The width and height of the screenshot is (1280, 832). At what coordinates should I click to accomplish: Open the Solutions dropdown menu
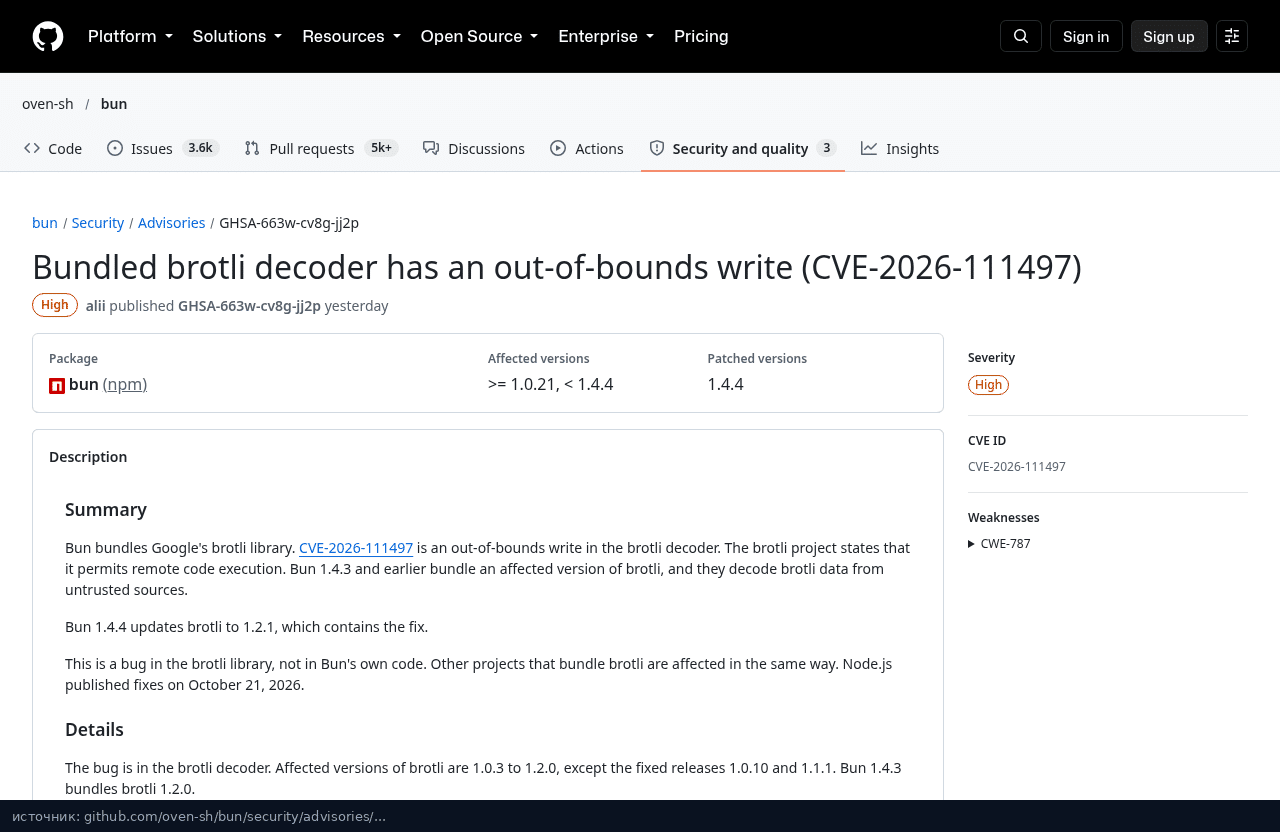click(x=237, y=37)
